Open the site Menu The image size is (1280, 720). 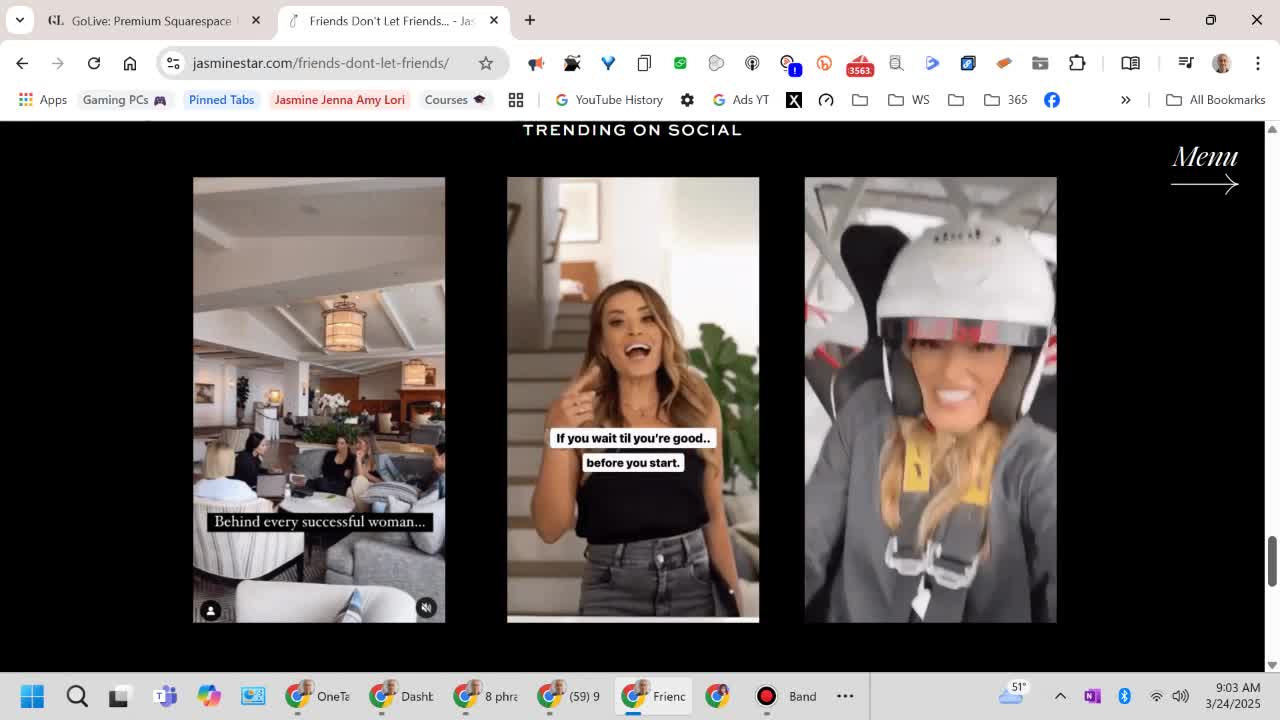[x=1205, y=167]
